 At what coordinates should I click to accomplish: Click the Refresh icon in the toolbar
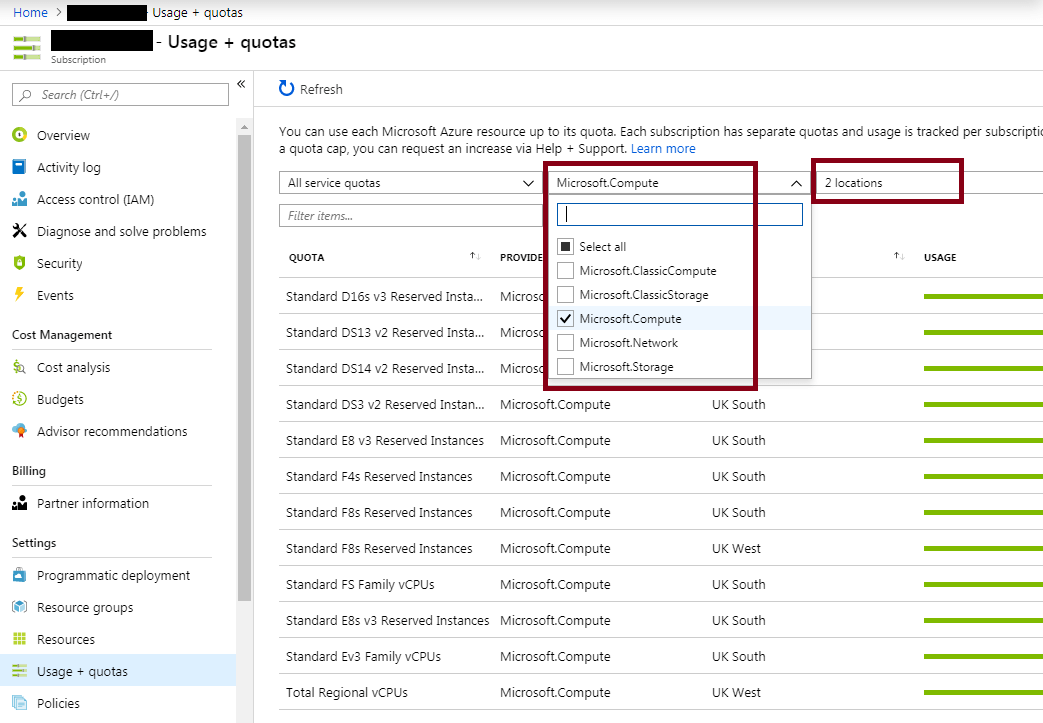click(287, 89)
